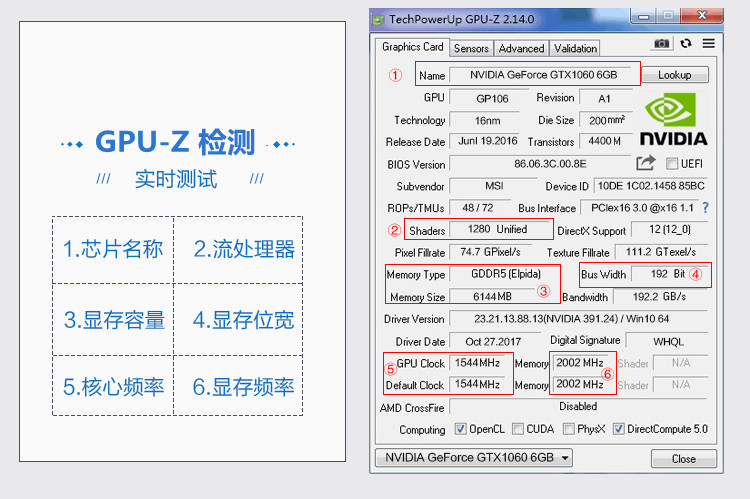The height and width of the screenshot is (499, 750).
Task: Enable the CUDA checkbox
Action: tap(518, 429)
